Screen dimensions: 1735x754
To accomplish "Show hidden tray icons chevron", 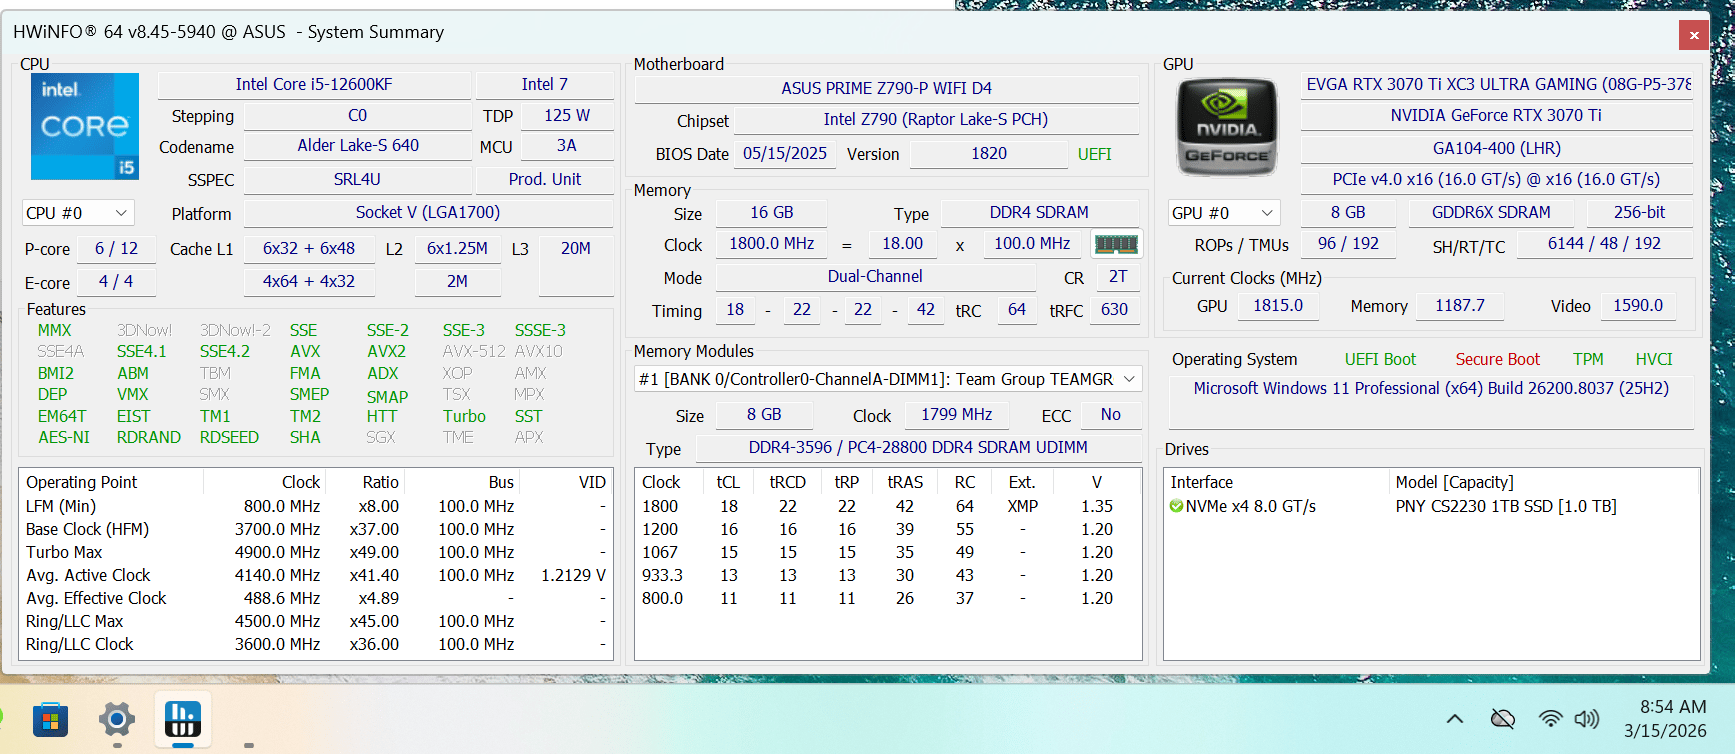I will 1455,719.
